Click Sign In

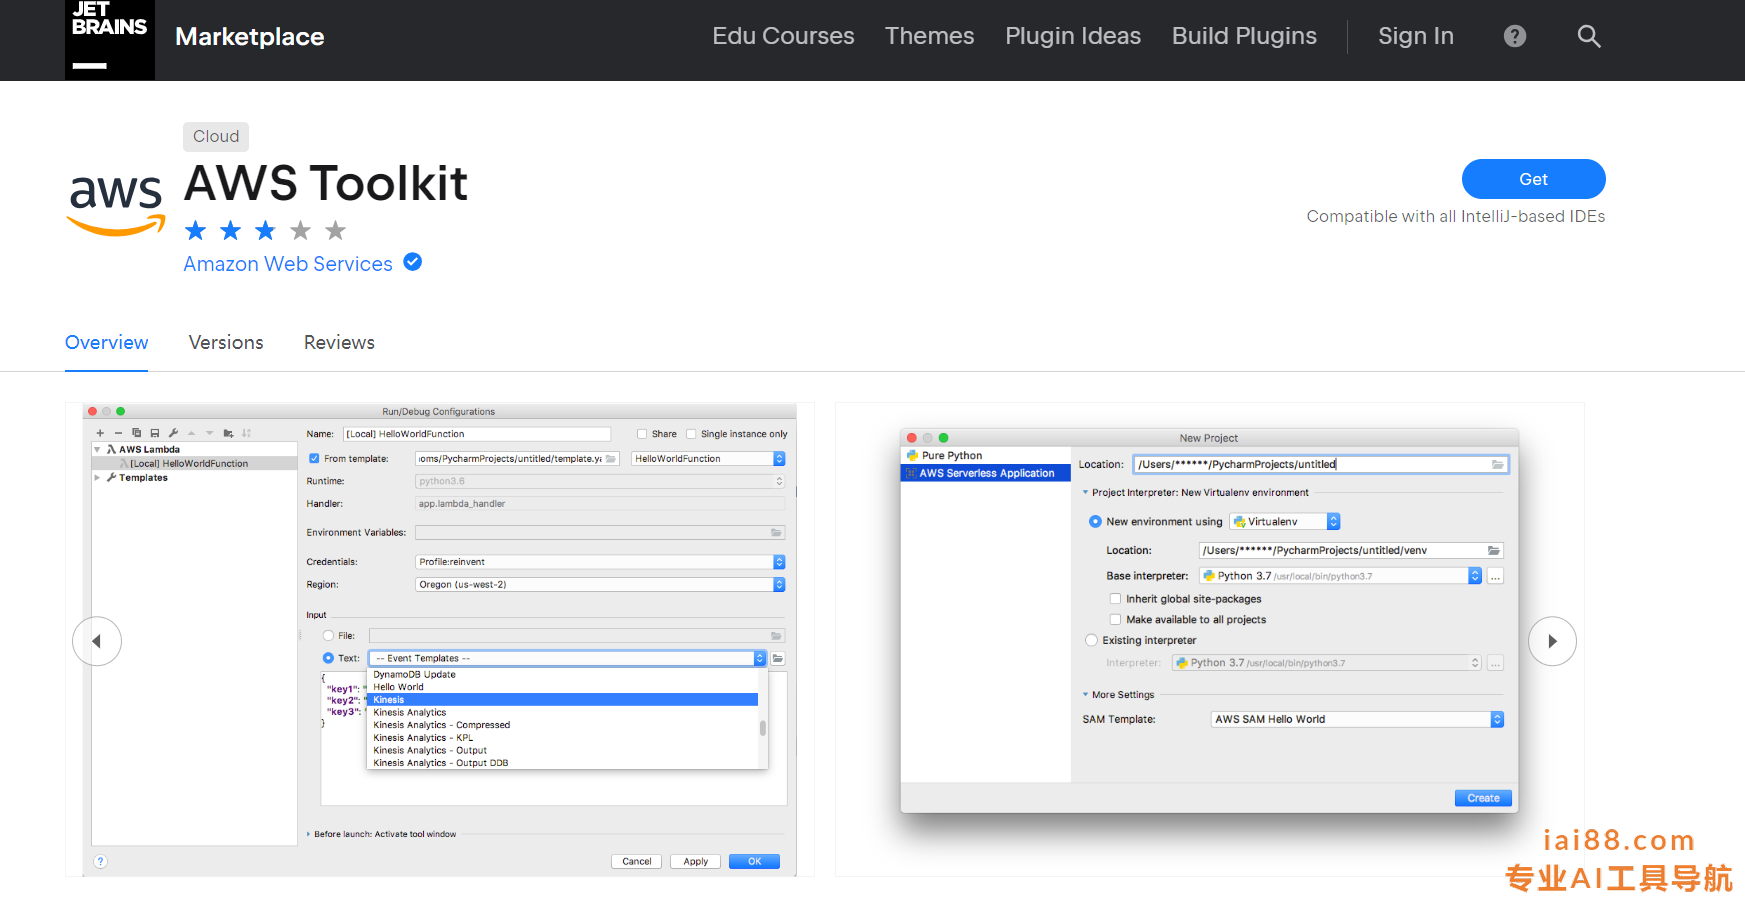pyautogui.click(x=1416, y=36)
